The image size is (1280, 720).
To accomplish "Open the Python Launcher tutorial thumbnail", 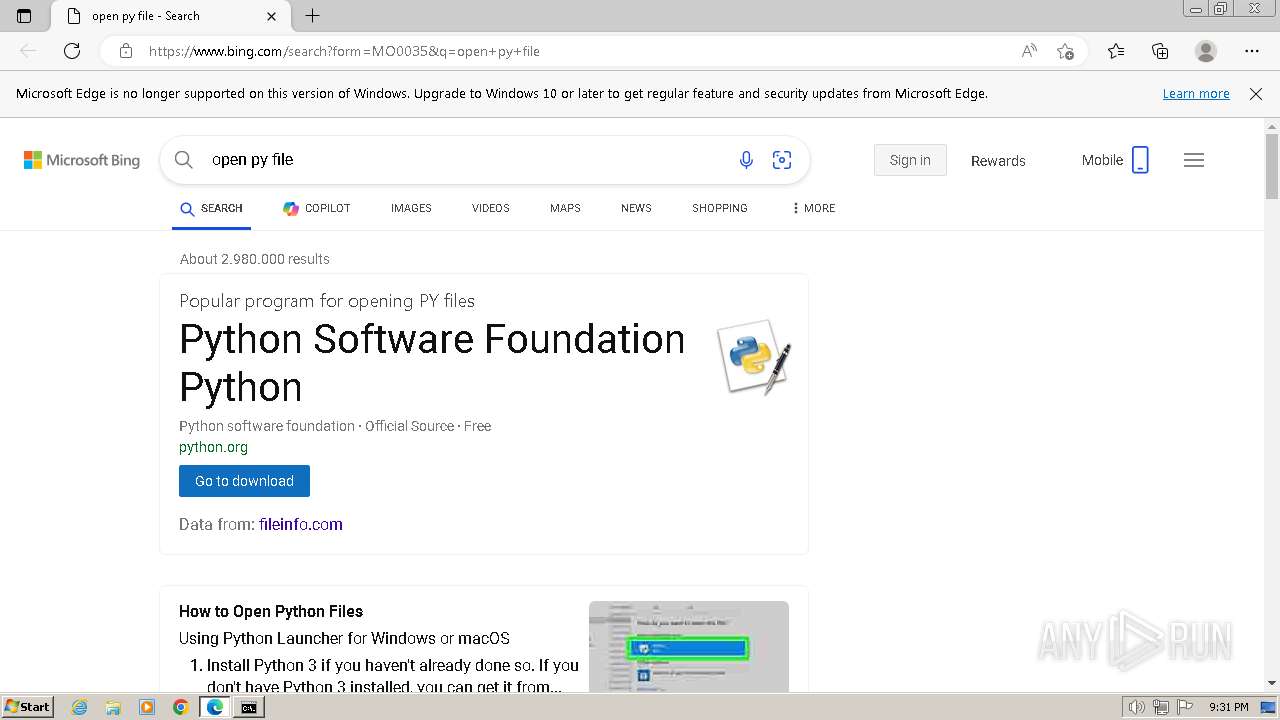I will 689,646.
